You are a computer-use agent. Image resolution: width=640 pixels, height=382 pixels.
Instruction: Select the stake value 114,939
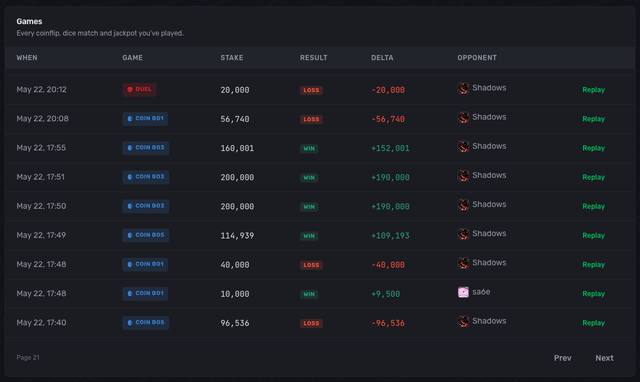(237, 236)
